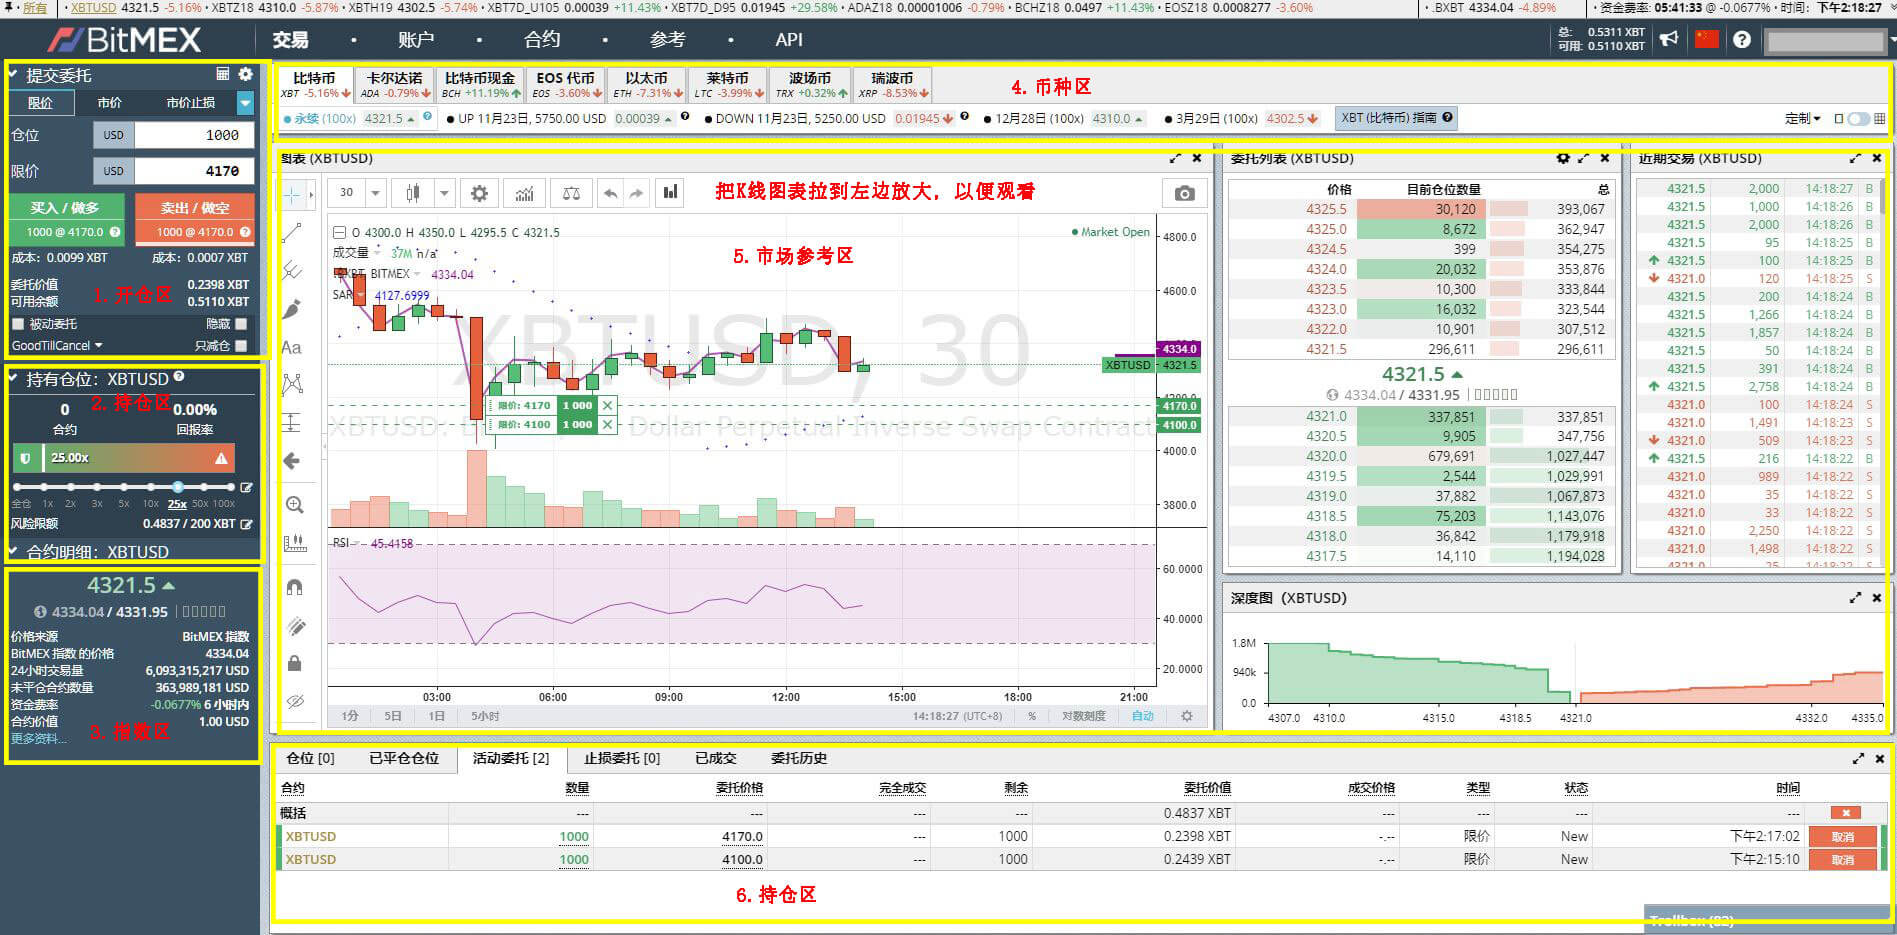
Task: Select the zoom in chart tool
Action: (x=294, y=505)
